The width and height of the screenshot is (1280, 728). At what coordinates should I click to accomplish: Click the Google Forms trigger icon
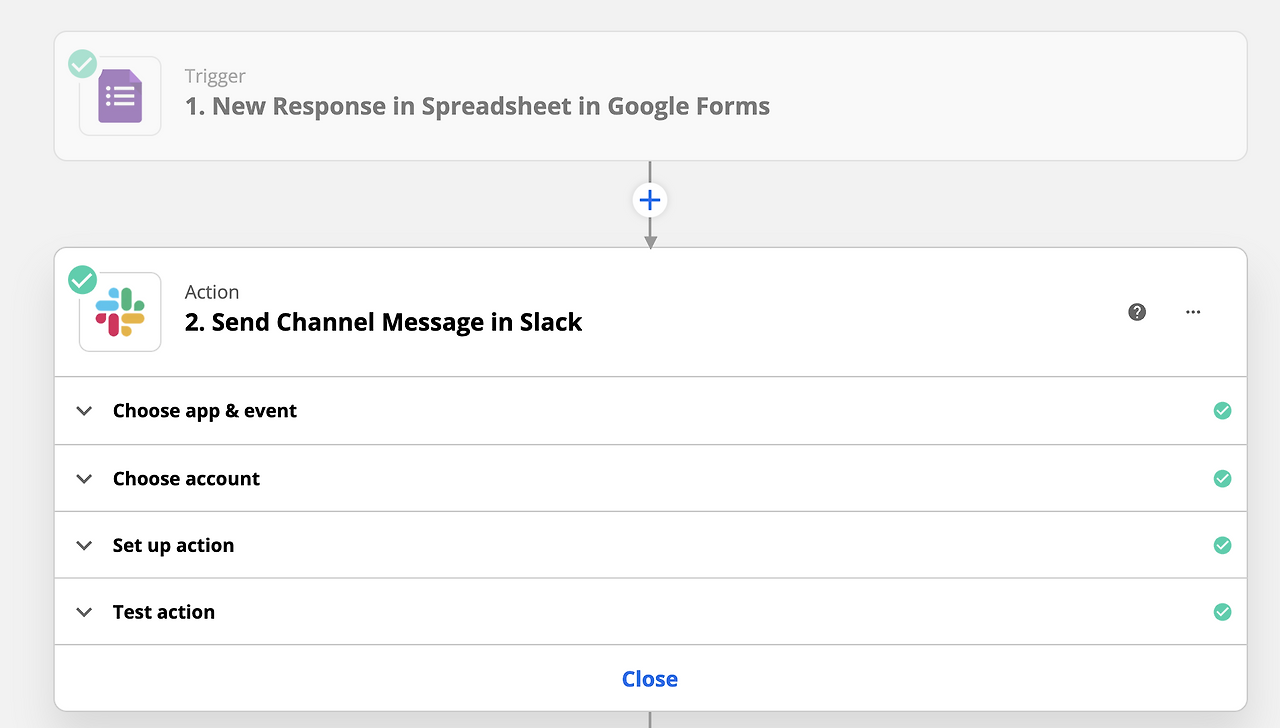point(120,97)
